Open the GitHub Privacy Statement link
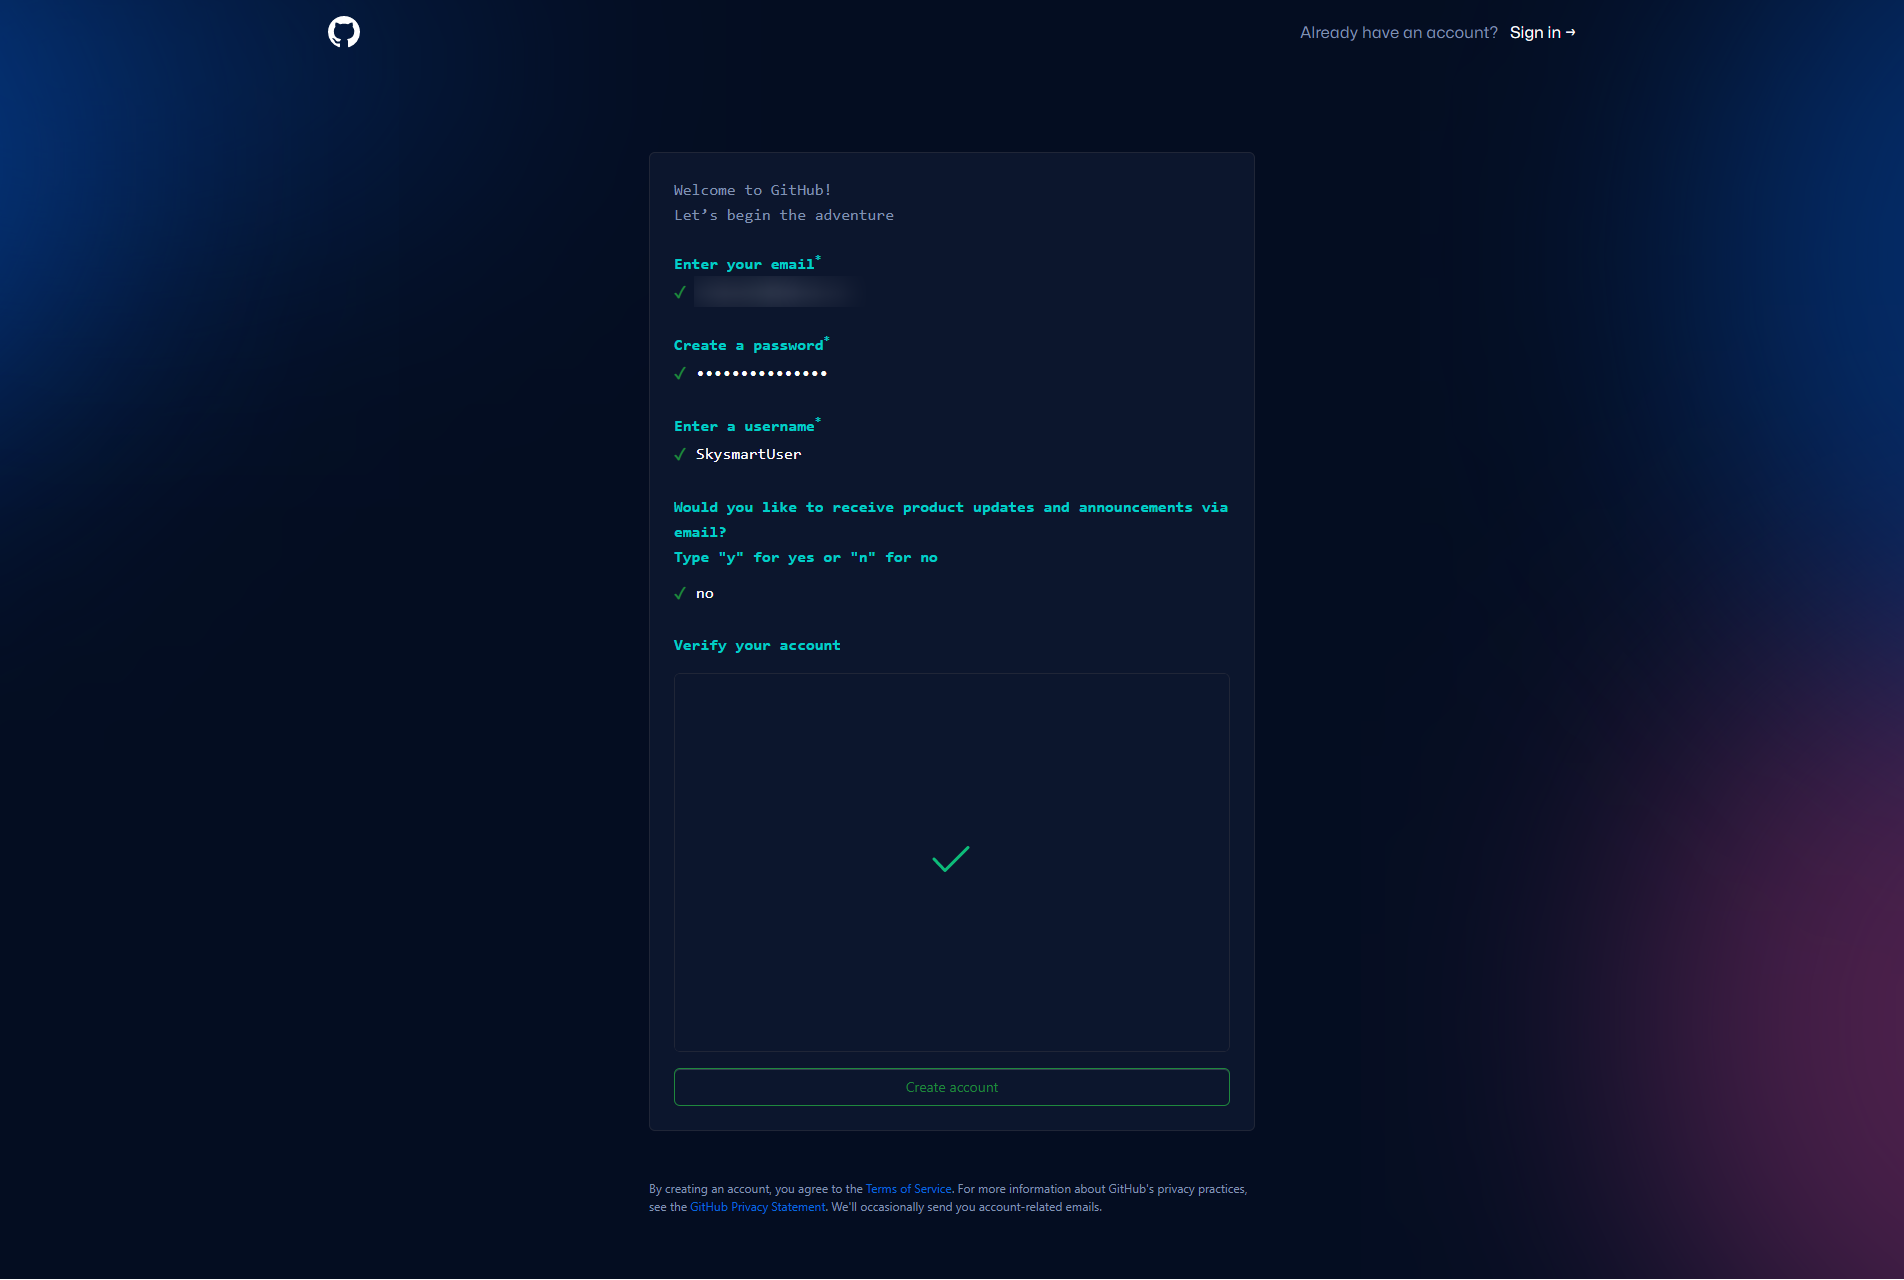 point(758,1207)
